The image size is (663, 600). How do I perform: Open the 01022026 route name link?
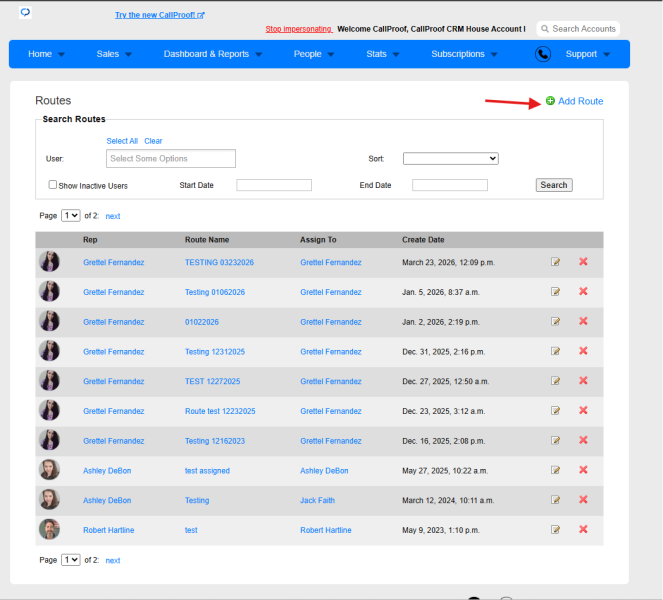pyautogui.click(x=202, y=322)
